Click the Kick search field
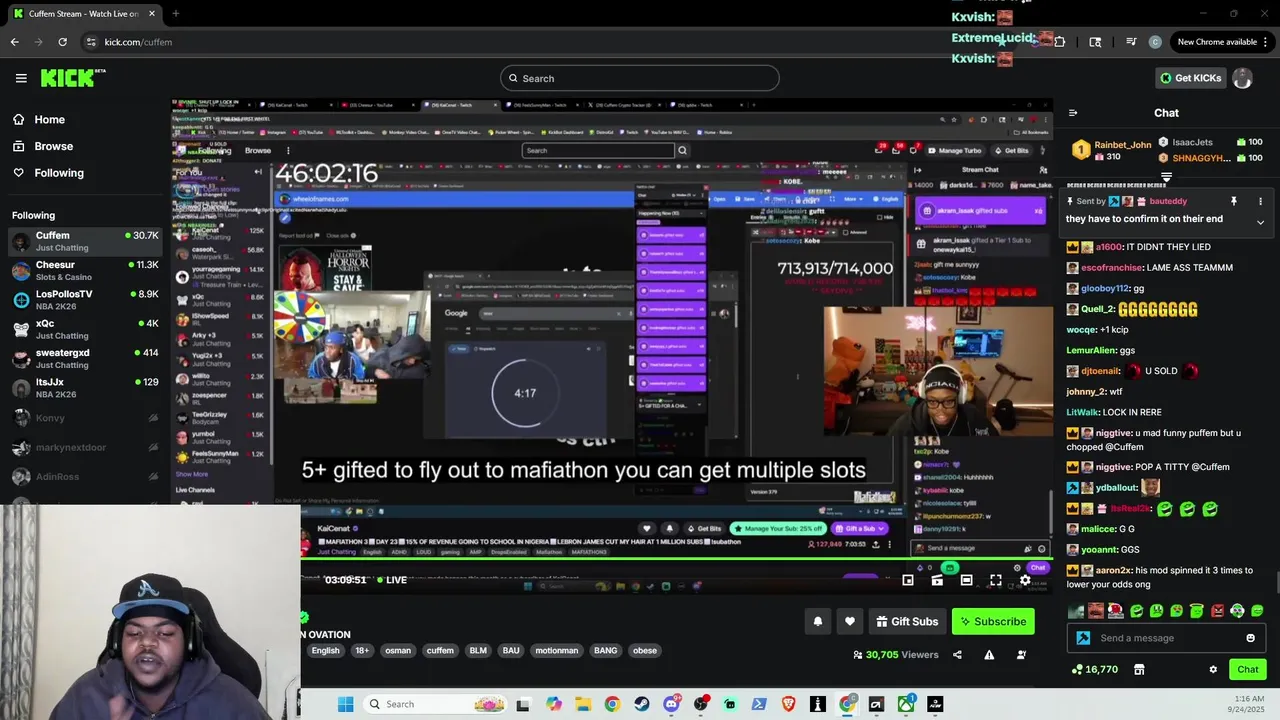Screen dimensions: 1280x720 640,78
